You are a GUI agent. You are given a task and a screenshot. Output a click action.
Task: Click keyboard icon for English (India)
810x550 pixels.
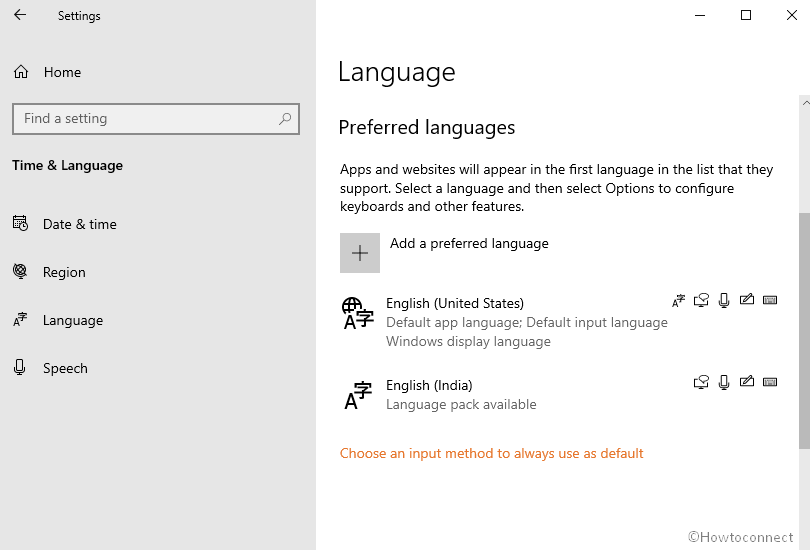coord(770,382)
